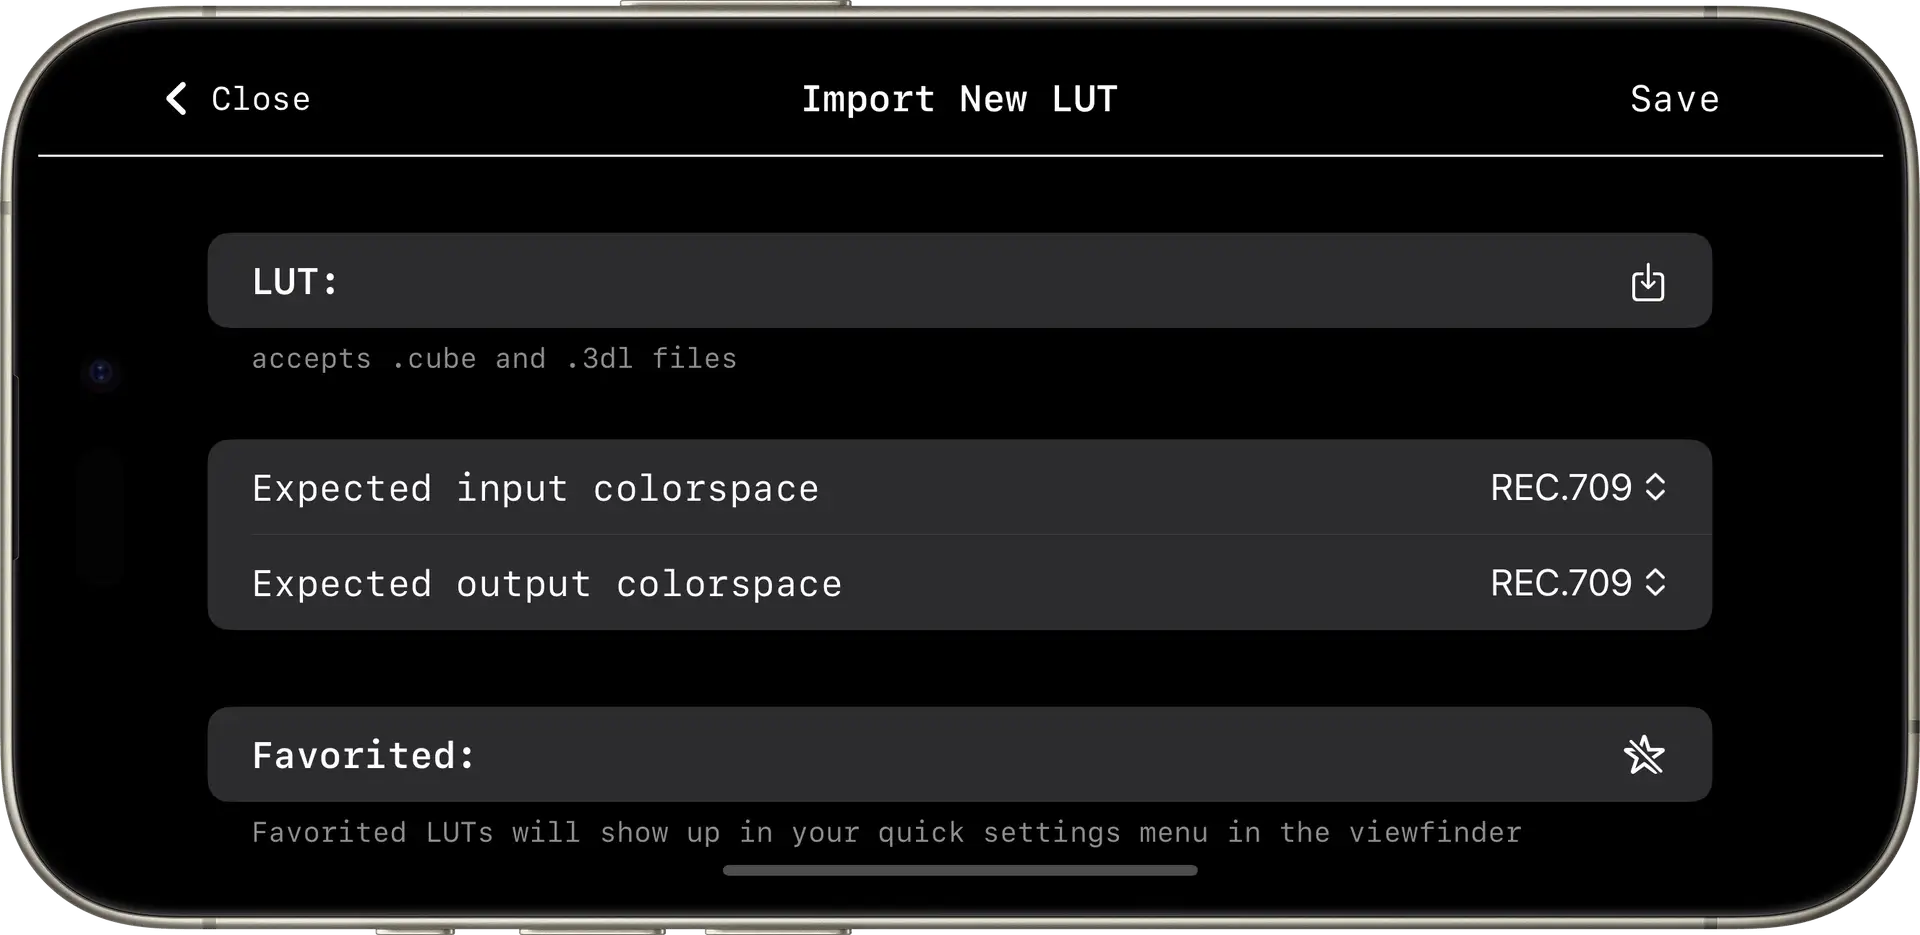The width and height of the screenshot is (1920, 935).
Task: Toggle the Favorited star icon
Action: (x=1644, y=755)
